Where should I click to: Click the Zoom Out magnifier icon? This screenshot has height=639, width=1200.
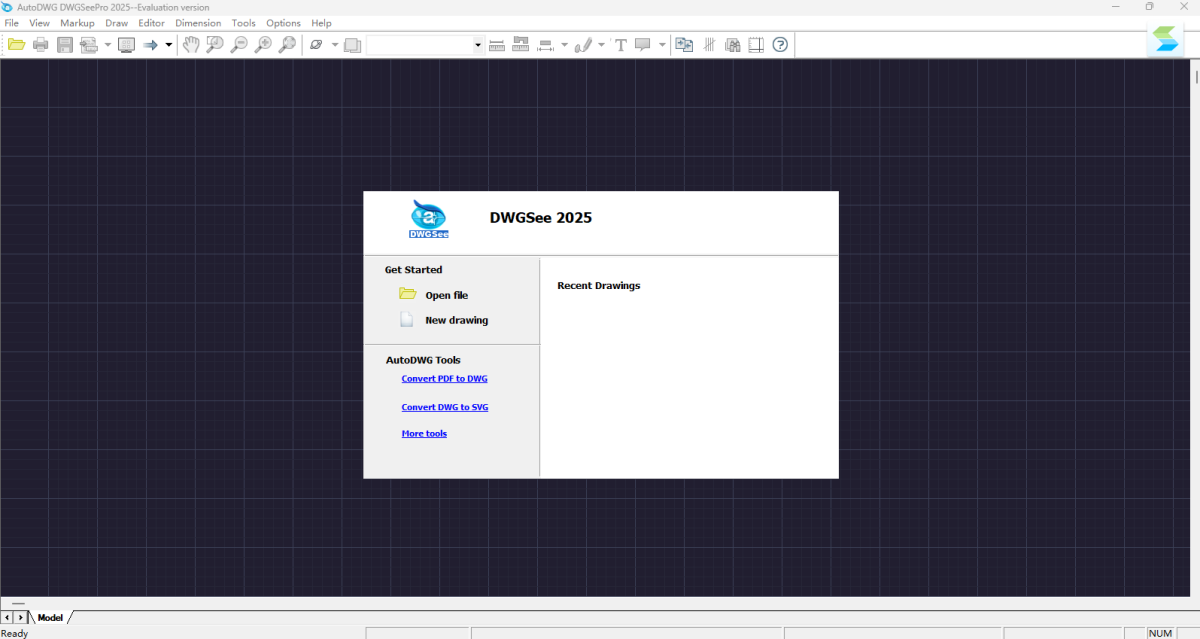(239, 45)
